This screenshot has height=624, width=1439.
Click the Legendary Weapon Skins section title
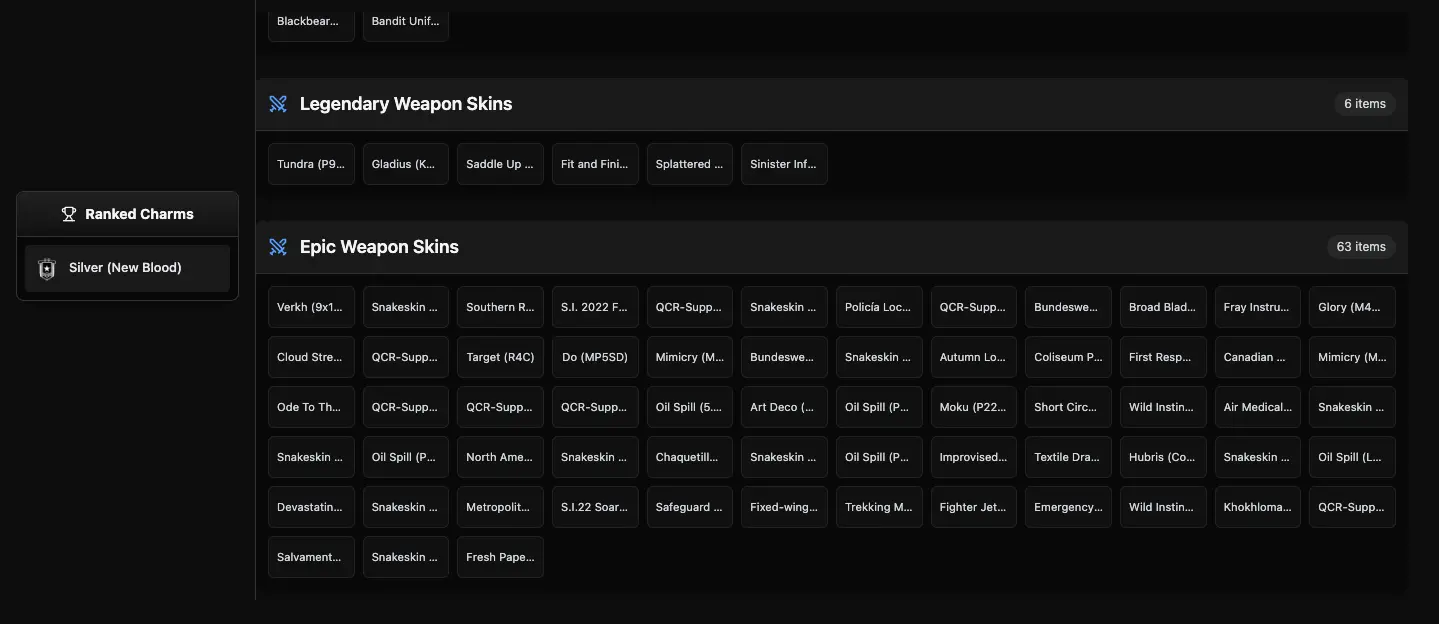tap(406, 104)
